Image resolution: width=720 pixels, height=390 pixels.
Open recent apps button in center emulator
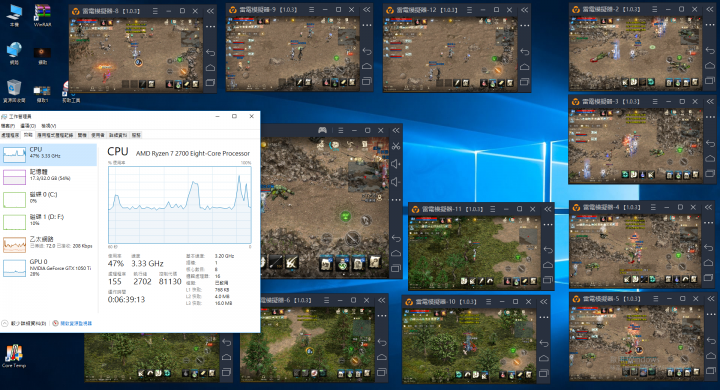(396, 268)
